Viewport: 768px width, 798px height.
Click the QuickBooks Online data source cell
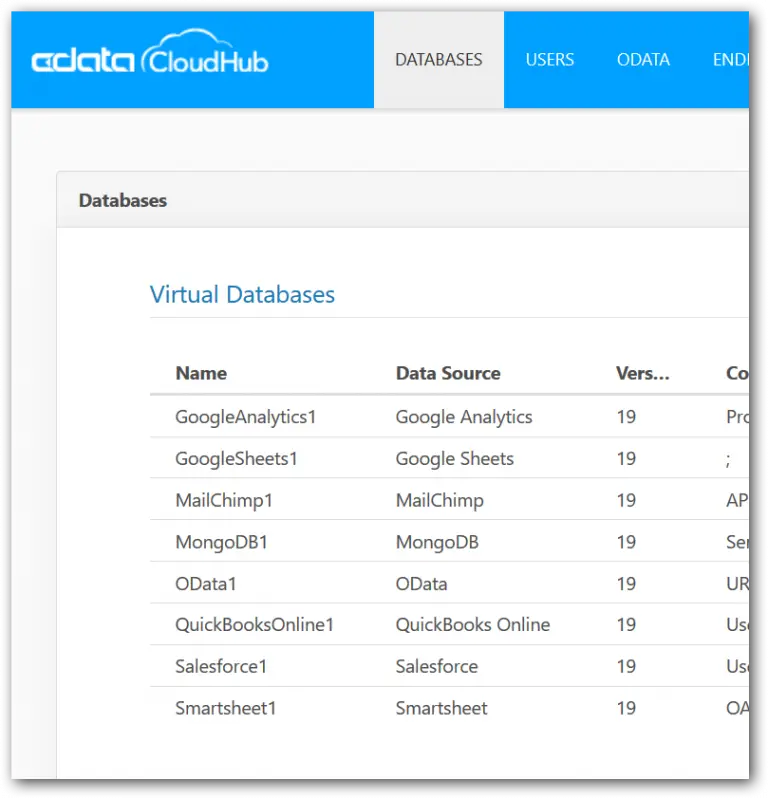click(472, 625)
